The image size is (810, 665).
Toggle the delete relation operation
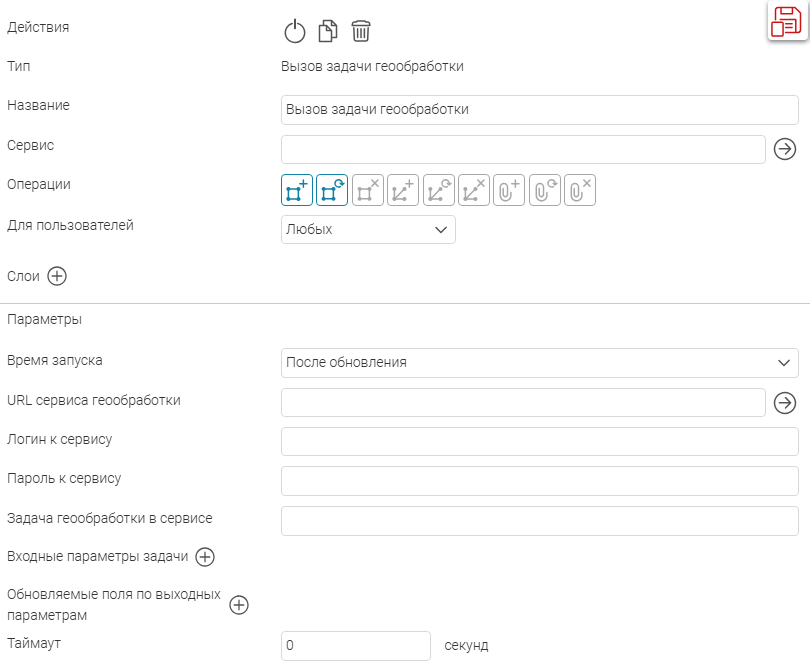point(474,190)
